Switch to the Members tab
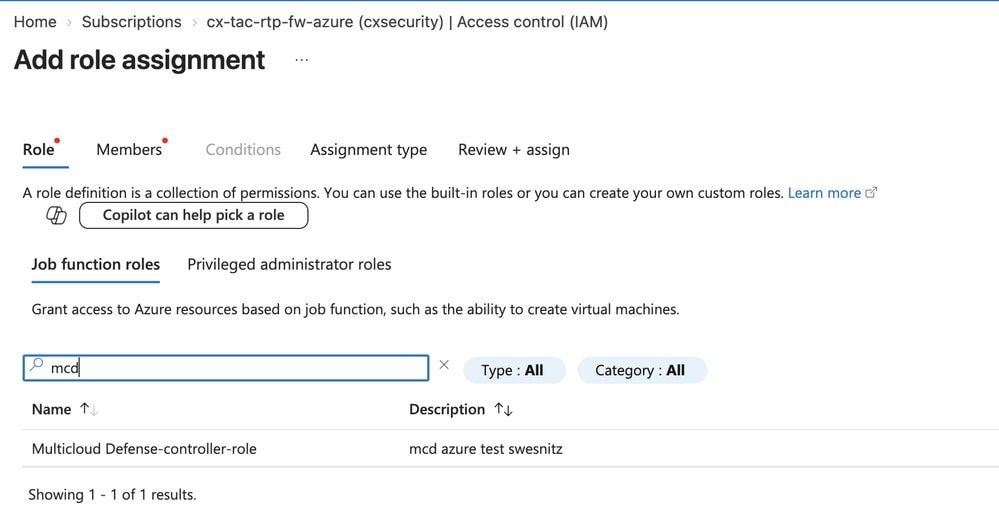999x528 pixels. pos(131,150)
